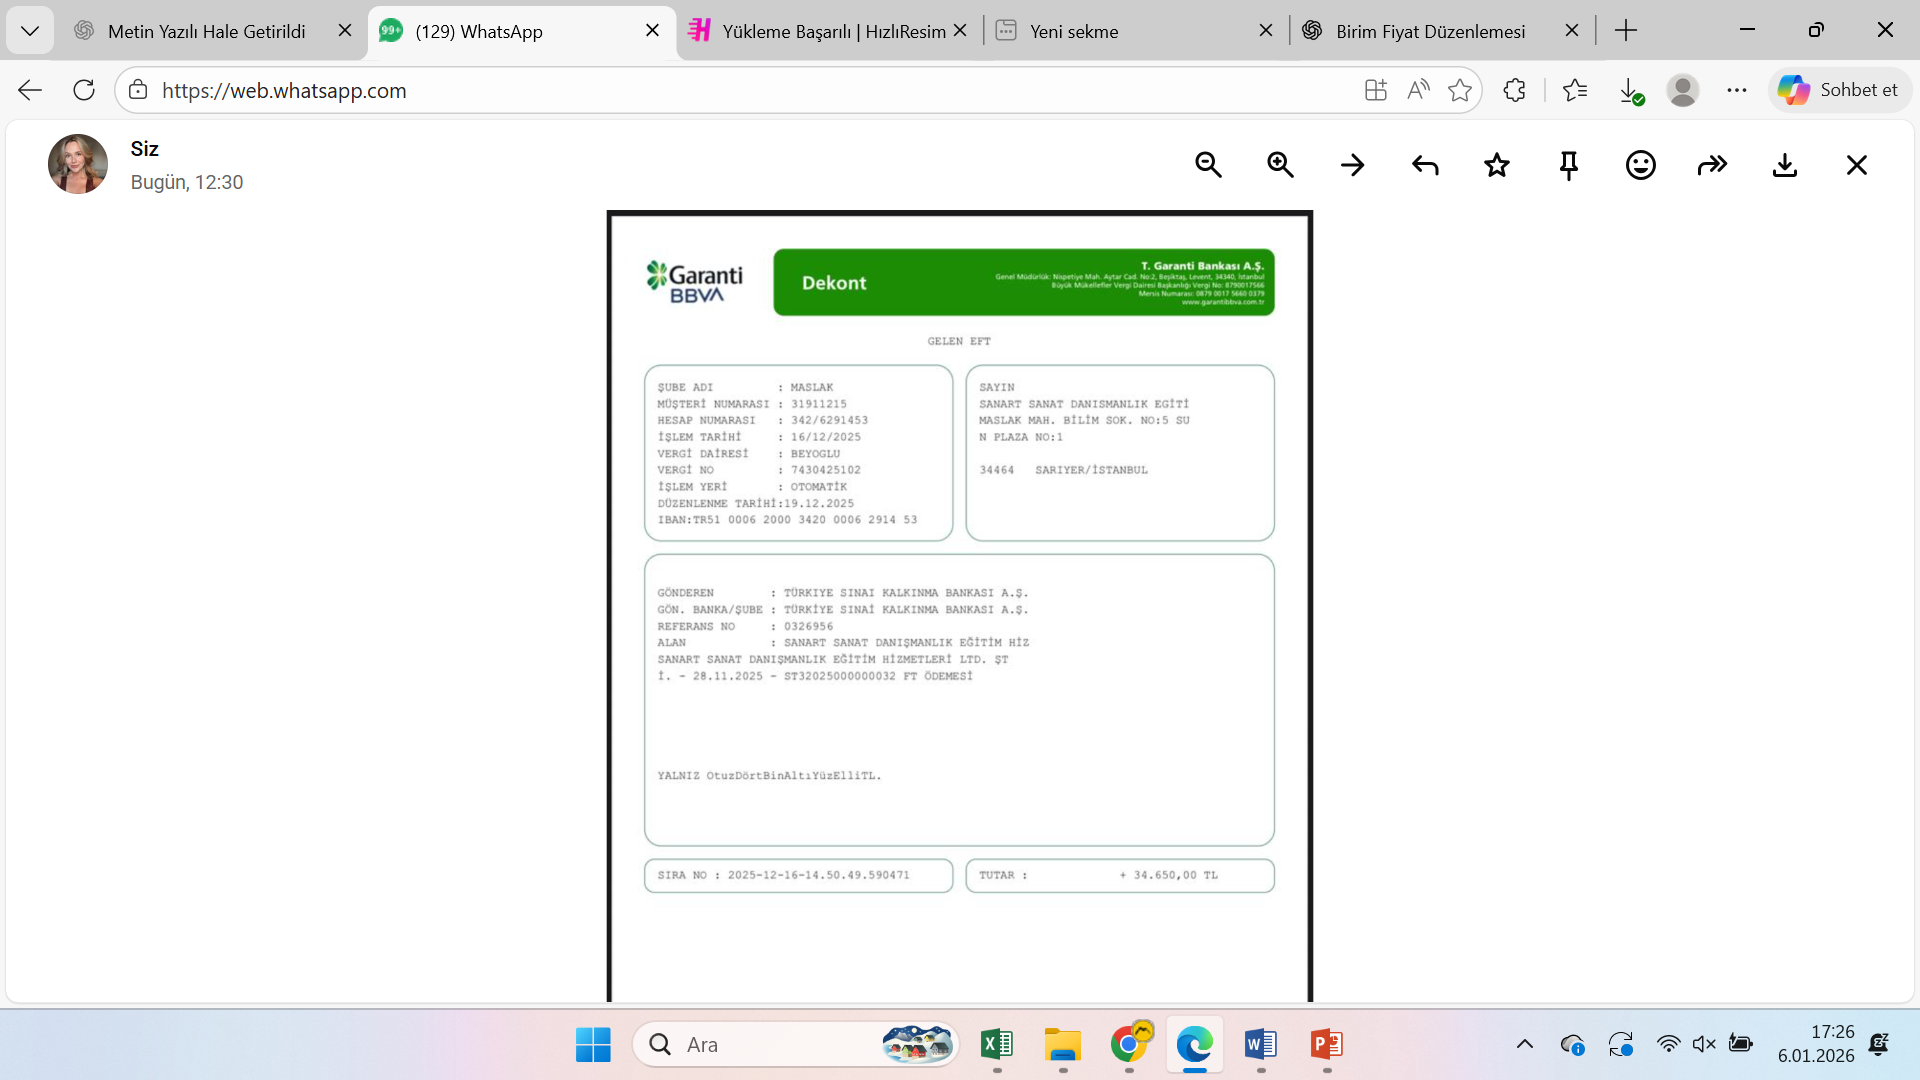
Task: View site information lock icon
Action: pyautogui.click(x=138, y=90)
